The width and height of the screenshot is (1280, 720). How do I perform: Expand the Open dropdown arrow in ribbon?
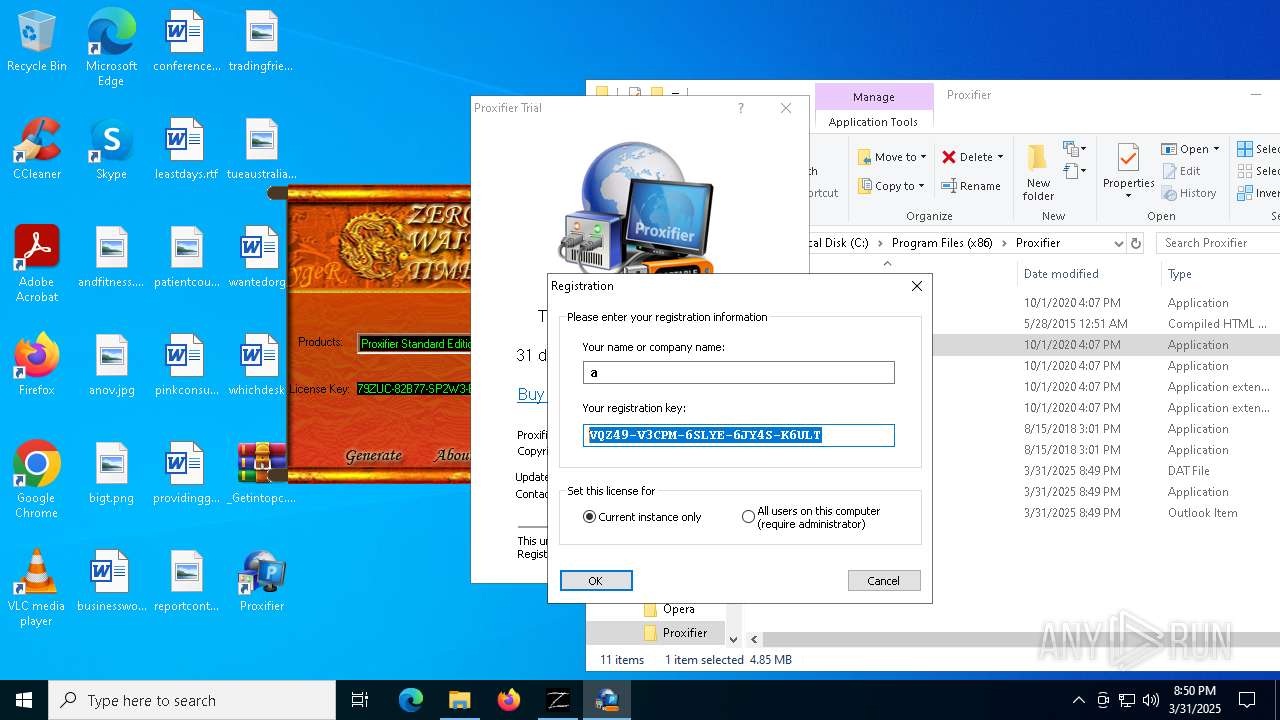pyautogui.click(x=1216, y=149)
